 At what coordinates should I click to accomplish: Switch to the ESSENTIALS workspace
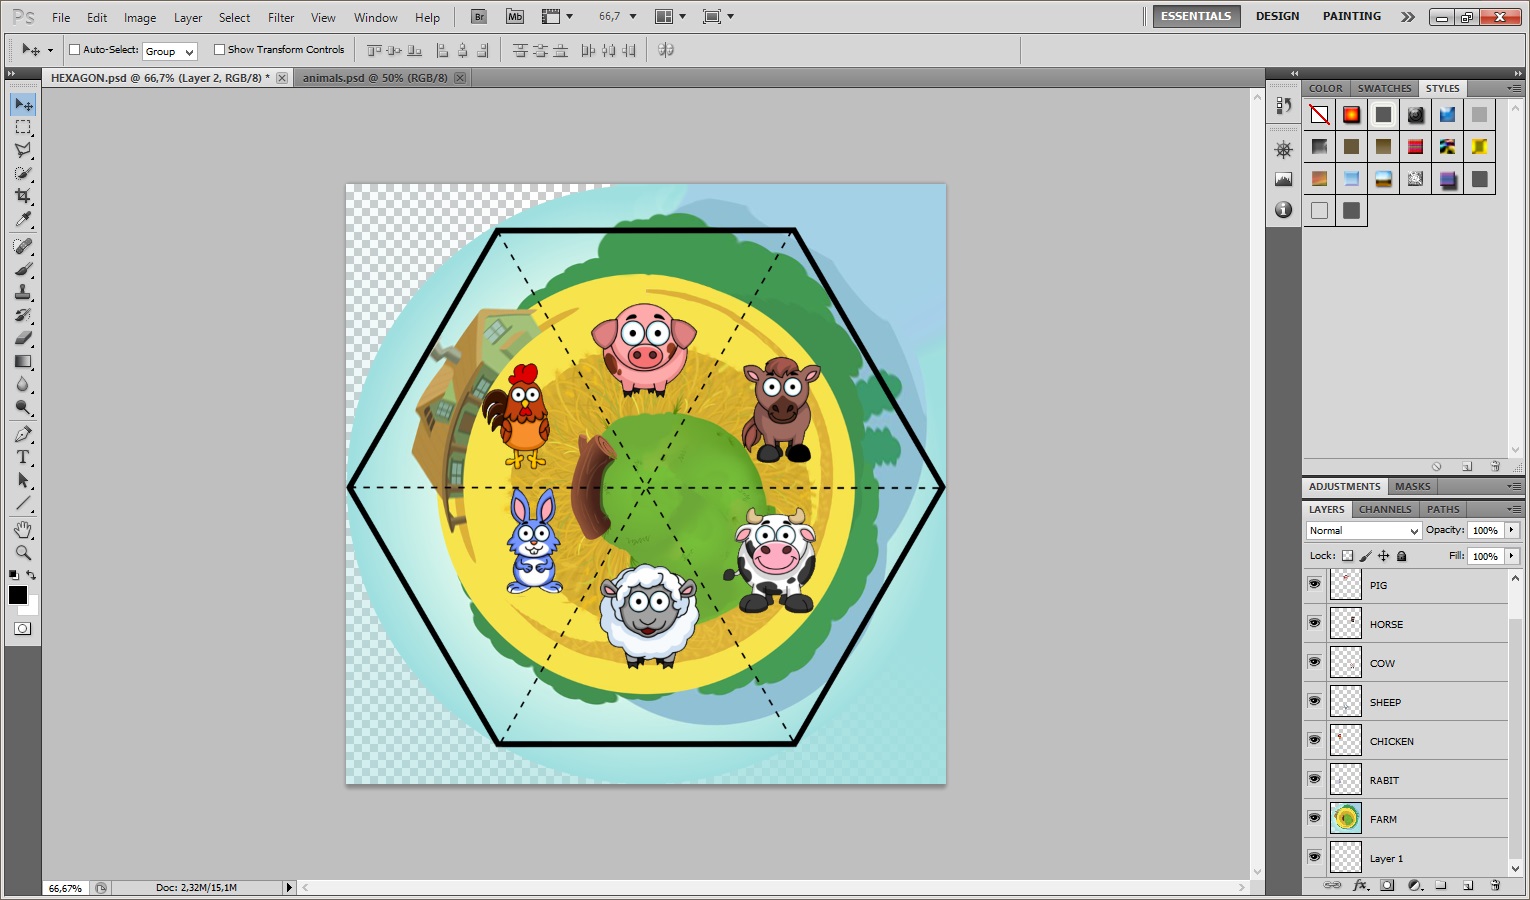point(1196,17)
